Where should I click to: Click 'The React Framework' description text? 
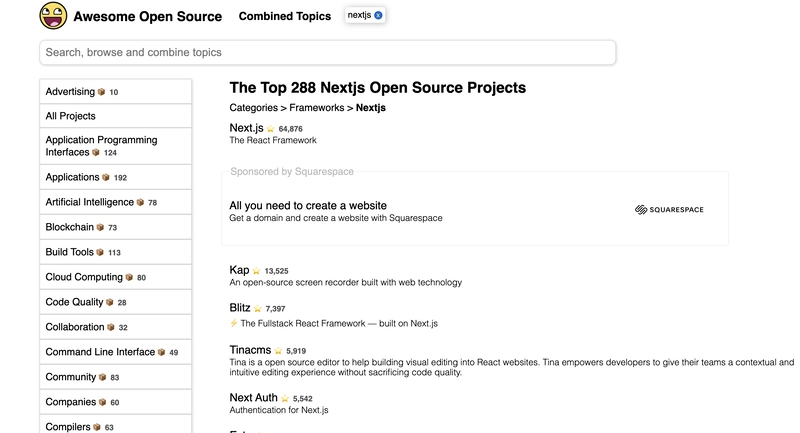pyautogui.click(x=273, y=140)
